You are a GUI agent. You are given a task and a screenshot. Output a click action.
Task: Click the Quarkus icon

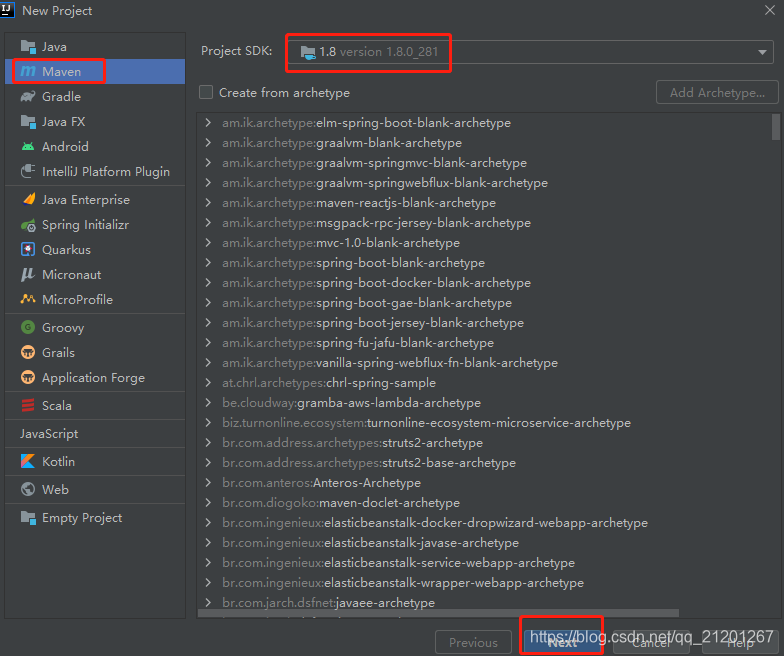coord(28,250)
